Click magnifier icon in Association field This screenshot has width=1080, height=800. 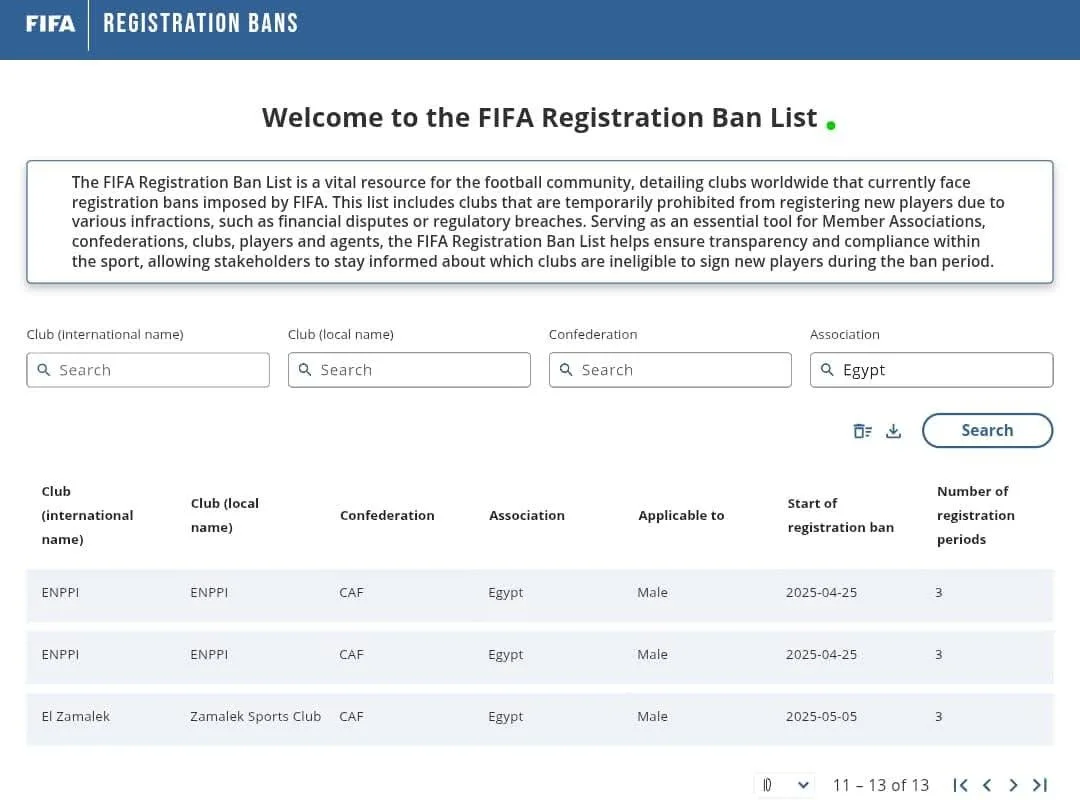827,369
